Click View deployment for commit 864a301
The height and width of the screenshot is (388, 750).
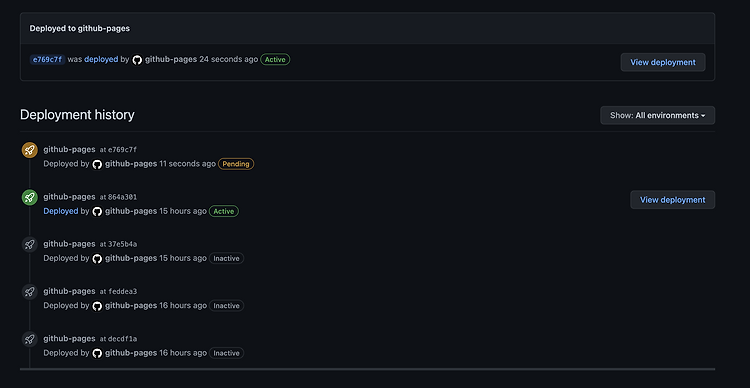pos(673,200)
